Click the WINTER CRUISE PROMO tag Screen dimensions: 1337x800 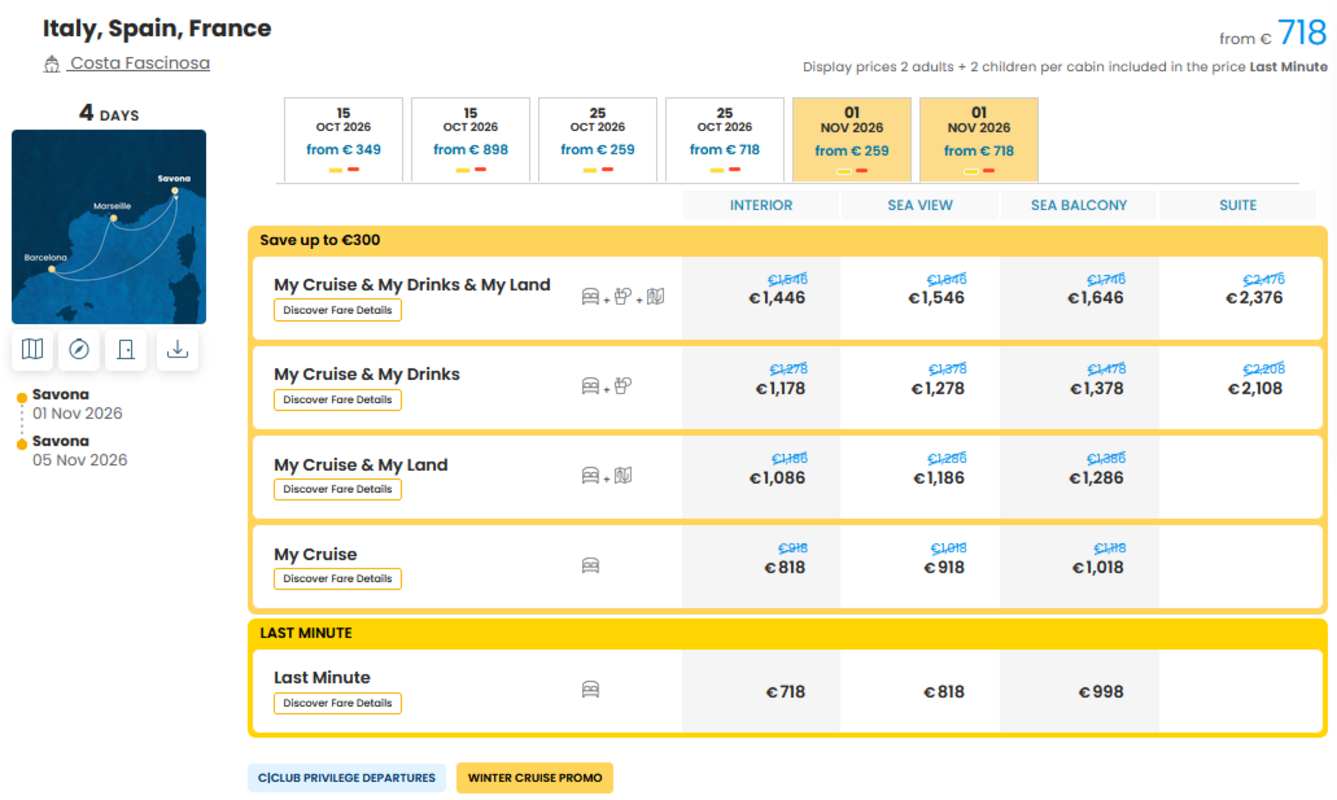click(535, 778)
